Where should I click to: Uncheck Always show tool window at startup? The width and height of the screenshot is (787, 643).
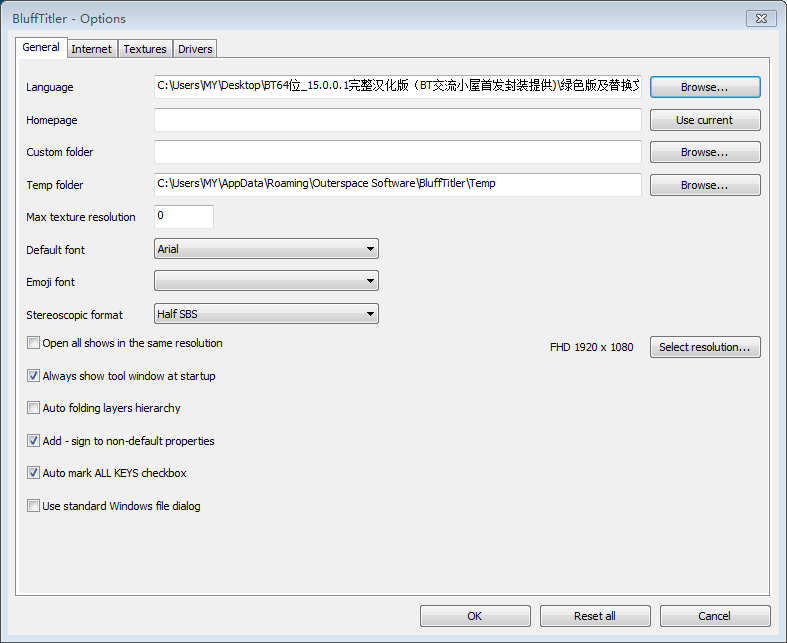click(x=34, y=376)
